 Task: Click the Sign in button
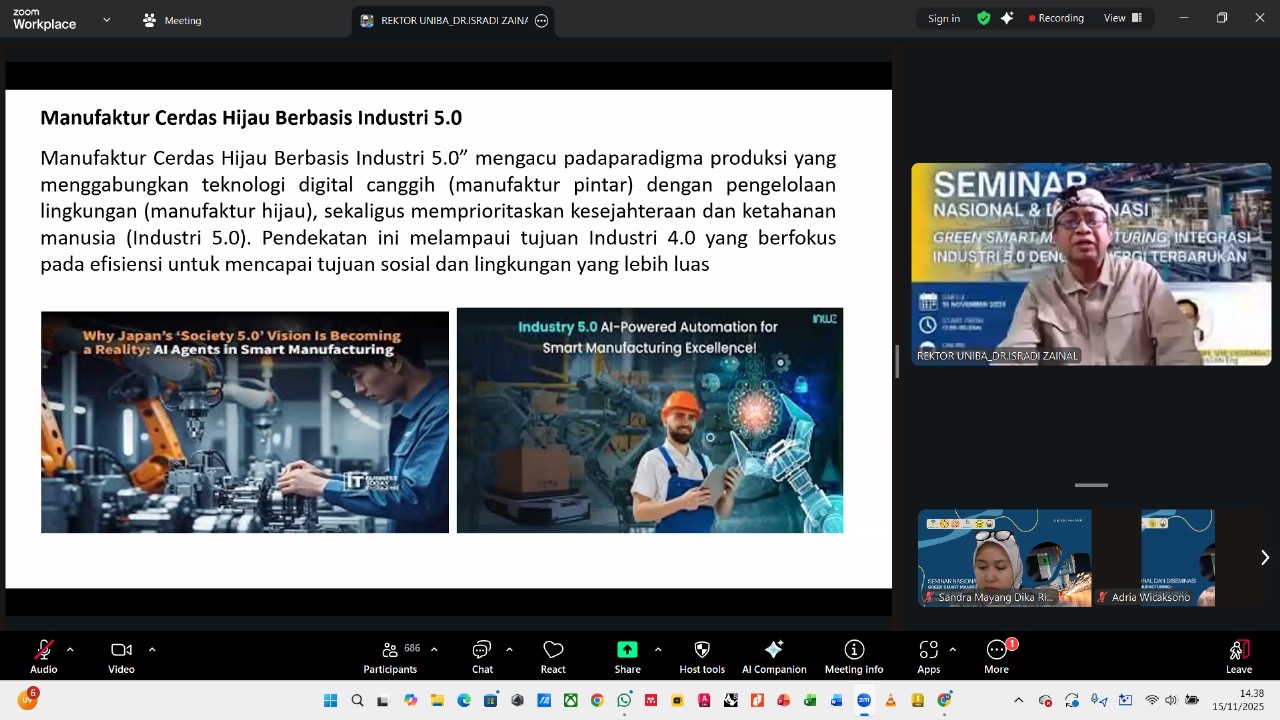(x=943, y=18)
